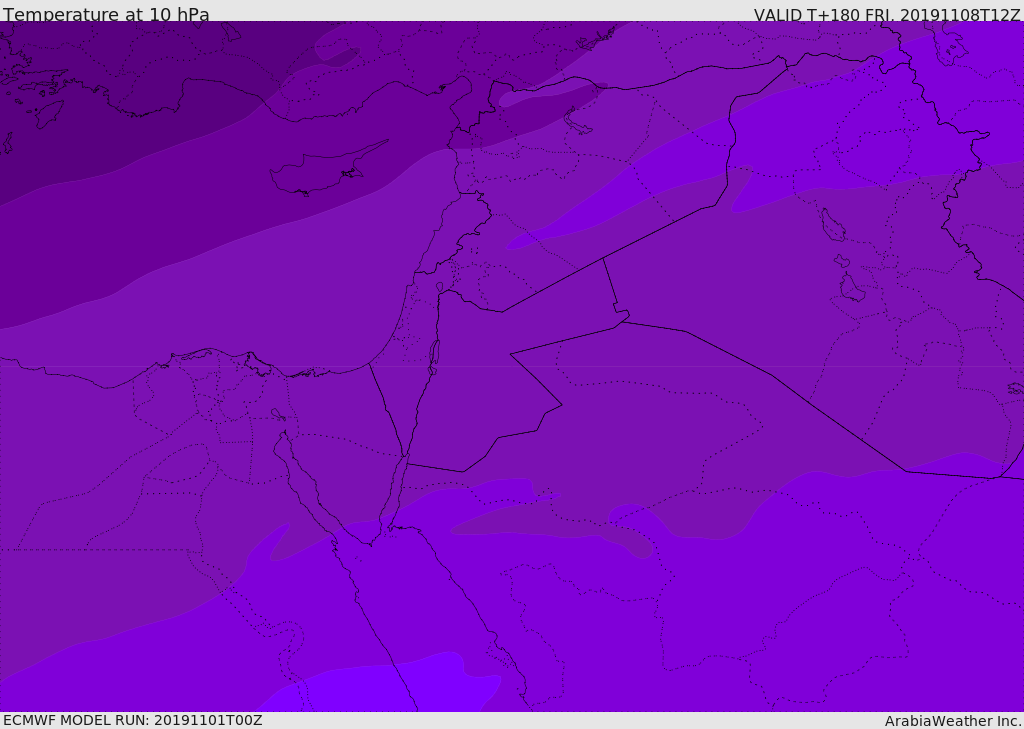This screenshot has height=729, width=1024.
Task: Click the 'ArabiaWeather Inc.' credit text
Action: pyautogui.click(x=953, y=721)
